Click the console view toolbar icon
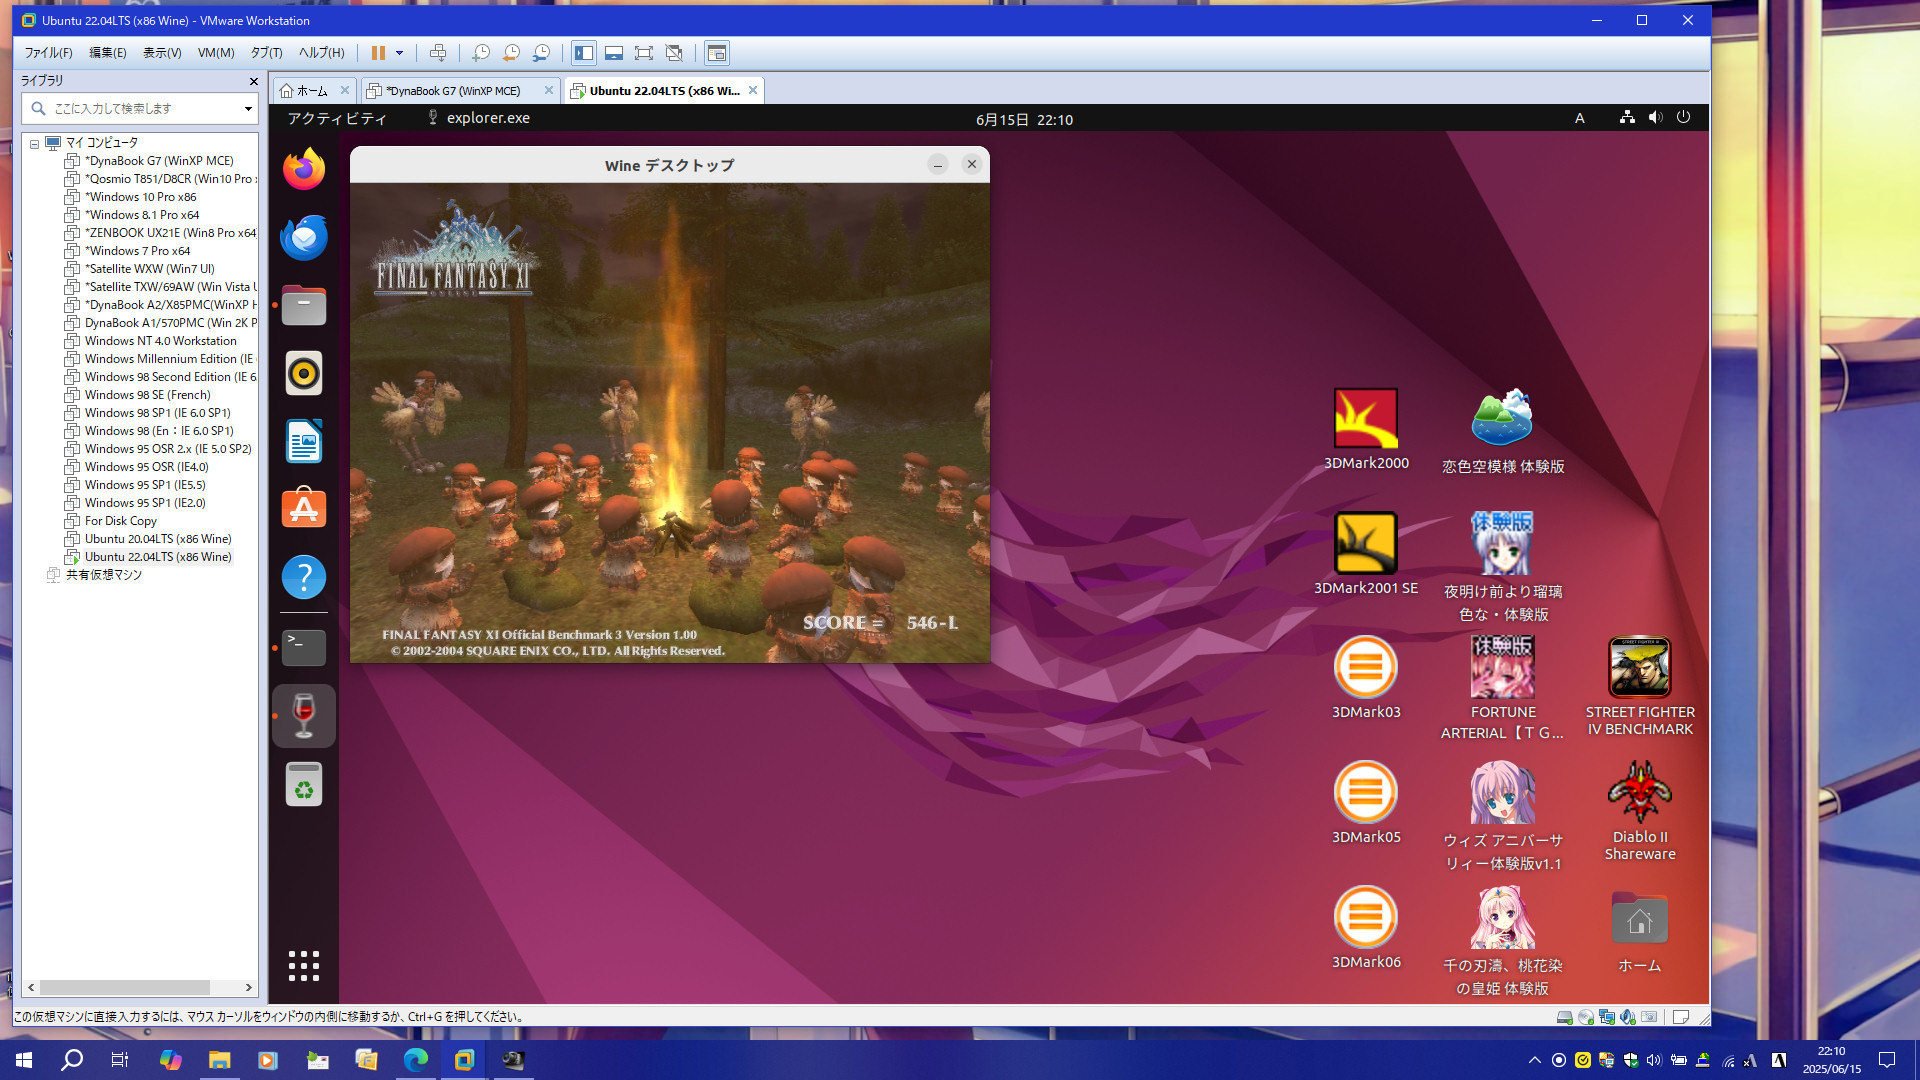This screenshot has width=1920, height=1080. (717, 53)
